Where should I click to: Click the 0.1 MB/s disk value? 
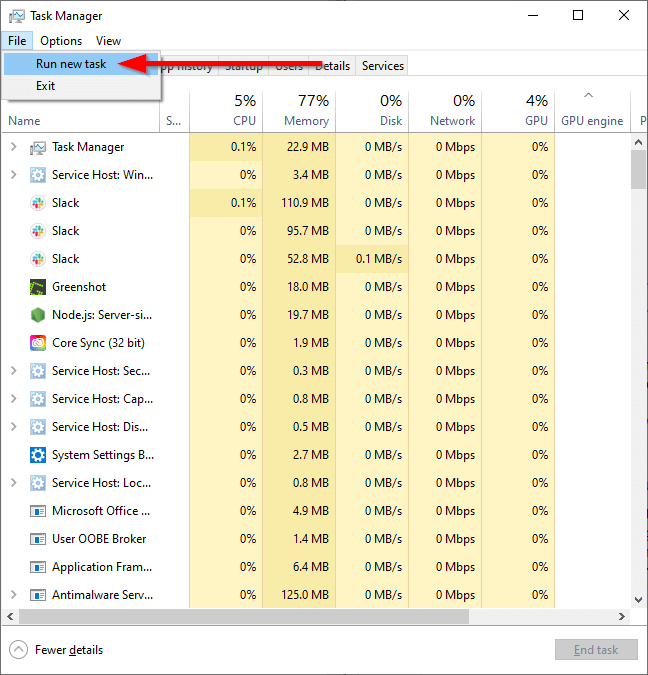point(379,259)
